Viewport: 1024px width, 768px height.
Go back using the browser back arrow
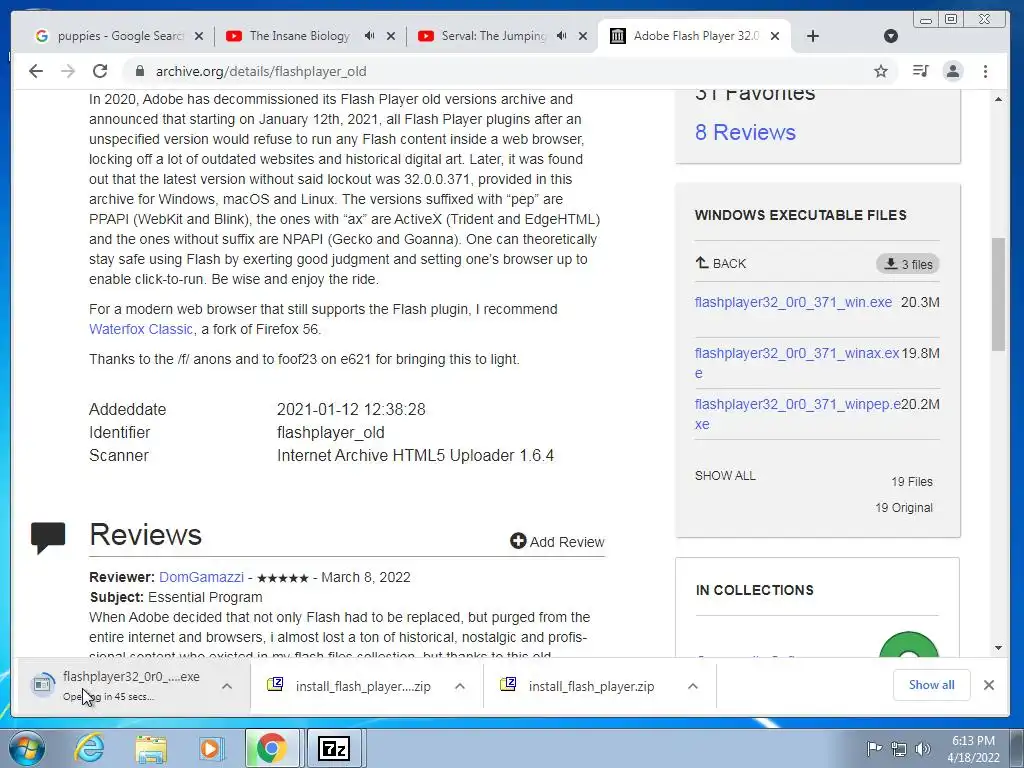pyautogui.click(x=36, y=71)
